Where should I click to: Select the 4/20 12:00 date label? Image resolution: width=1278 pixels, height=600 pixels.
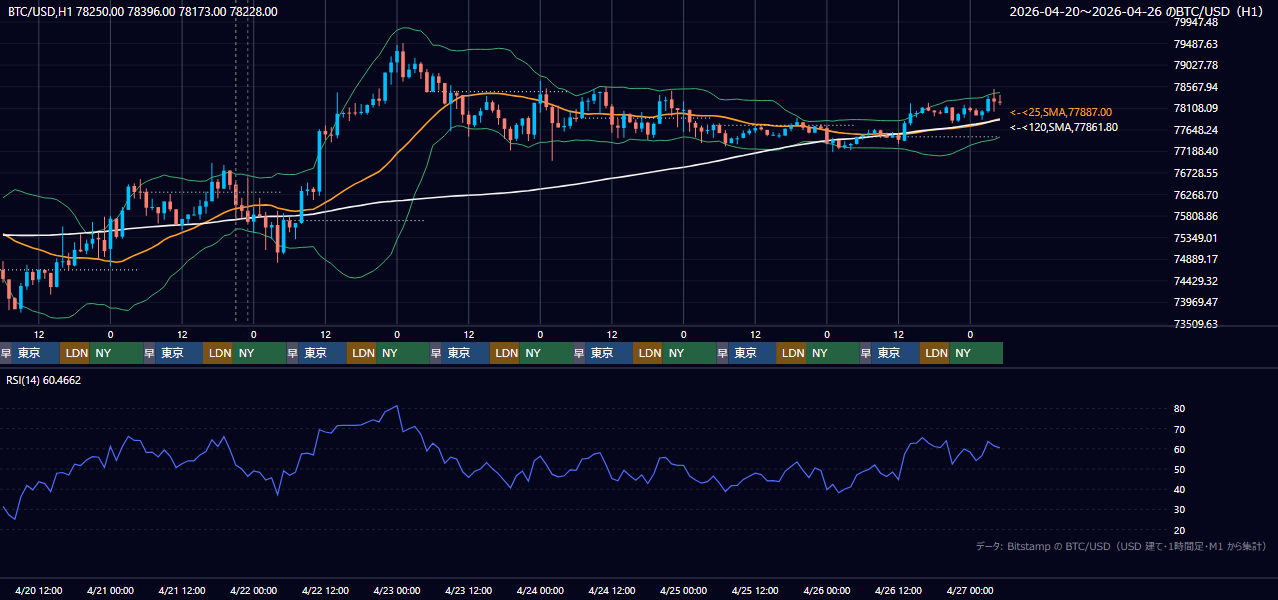click(39, 591)
